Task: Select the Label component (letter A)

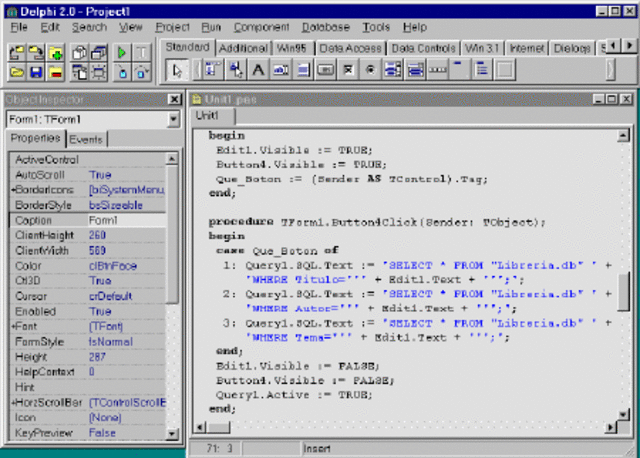Action: click(258, 70)
